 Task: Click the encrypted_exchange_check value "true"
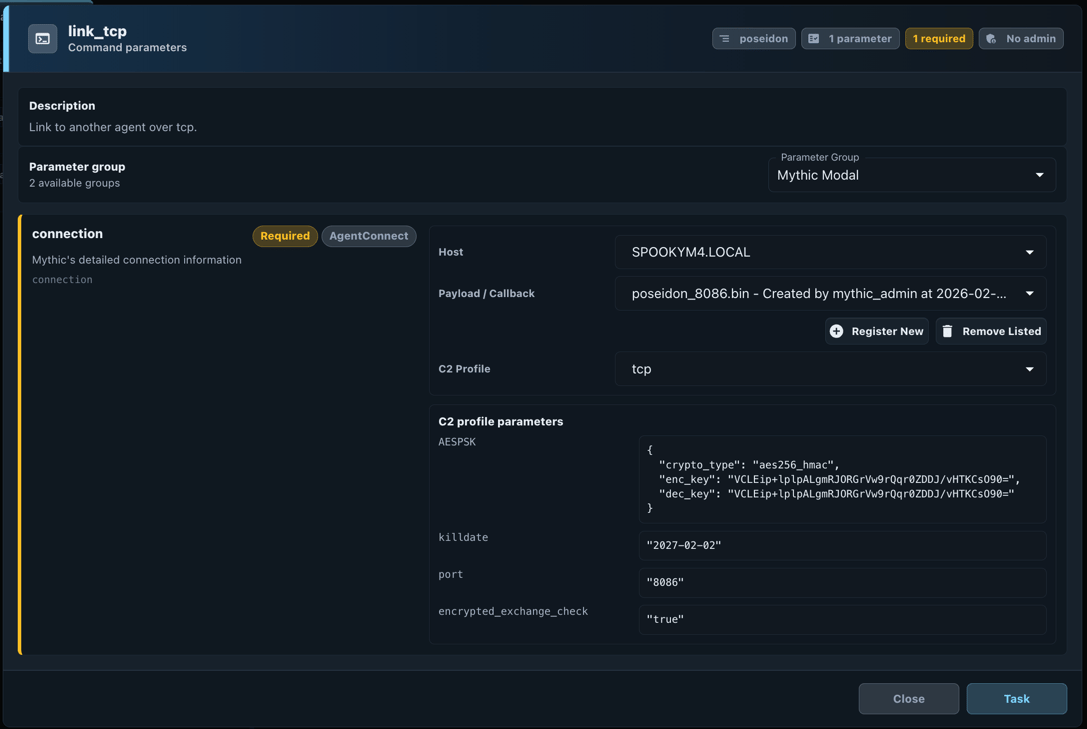tap(842, 620)
